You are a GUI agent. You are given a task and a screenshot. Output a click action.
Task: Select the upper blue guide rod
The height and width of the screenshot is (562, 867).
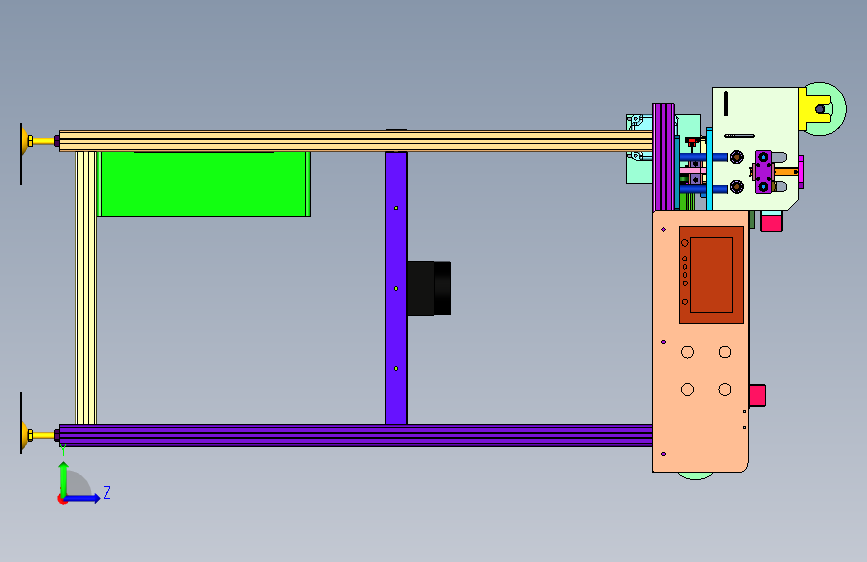[704, 157]
